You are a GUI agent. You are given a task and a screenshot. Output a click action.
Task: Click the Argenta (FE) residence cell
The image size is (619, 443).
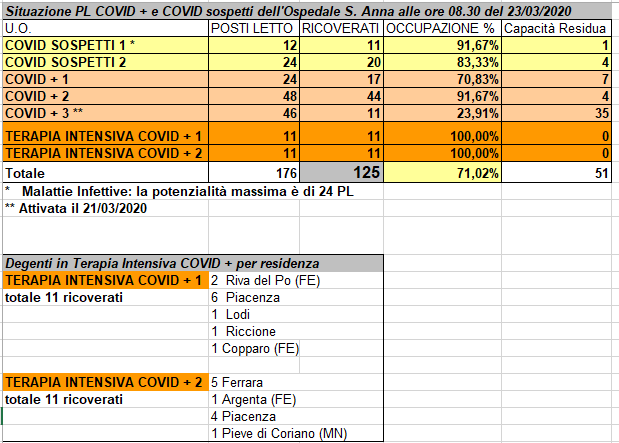click(255, 399)
